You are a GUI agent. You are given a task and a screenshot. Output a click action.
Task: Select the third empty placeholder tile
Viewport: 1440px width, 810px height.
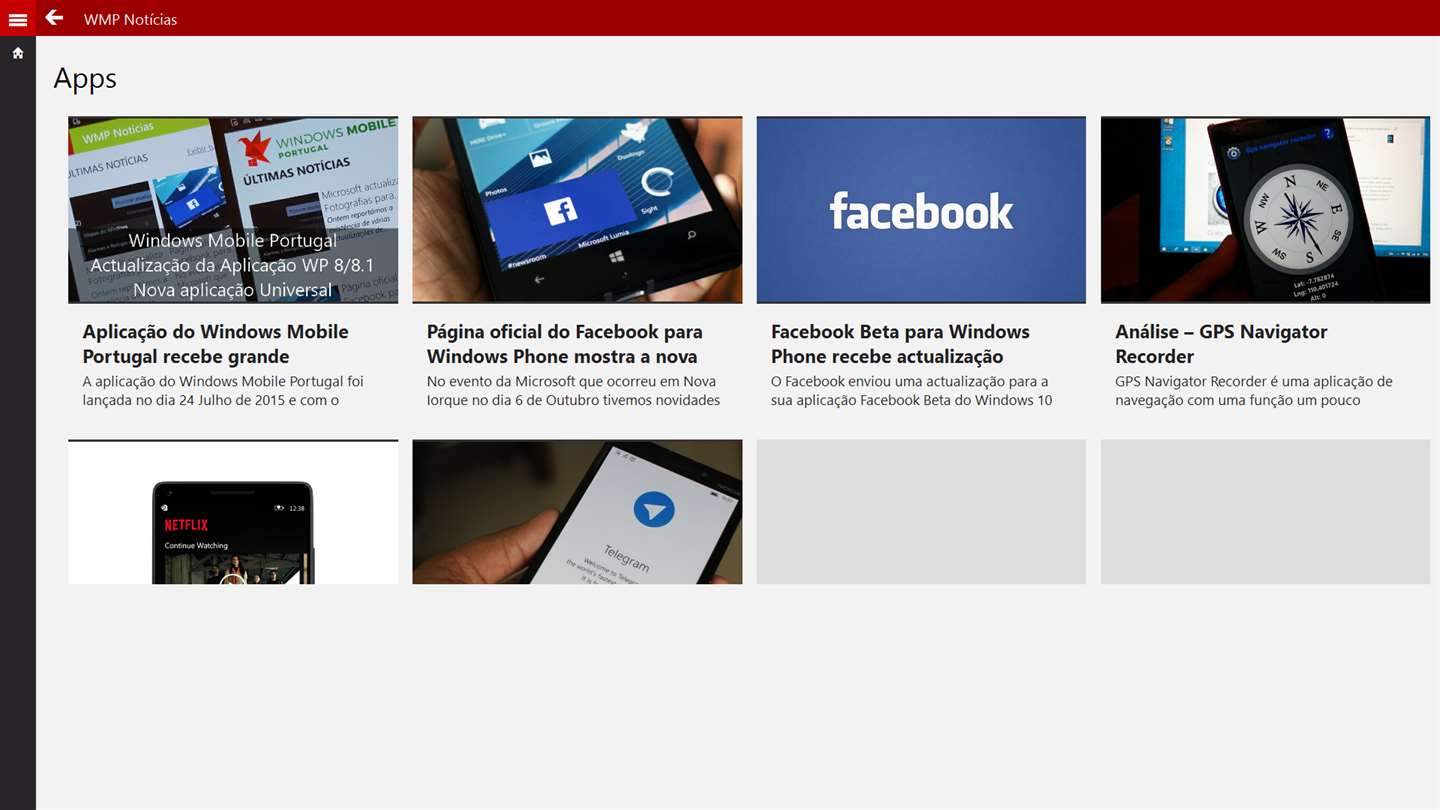(x=921, y=512)
